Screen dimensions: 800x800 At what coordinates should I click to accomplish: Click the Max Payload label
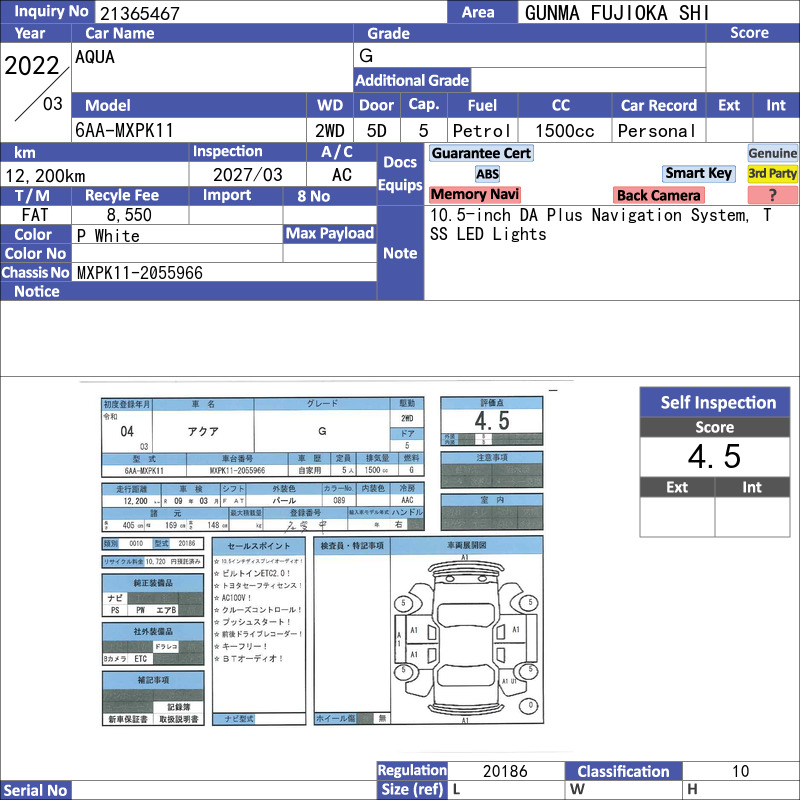pos(330,233)
